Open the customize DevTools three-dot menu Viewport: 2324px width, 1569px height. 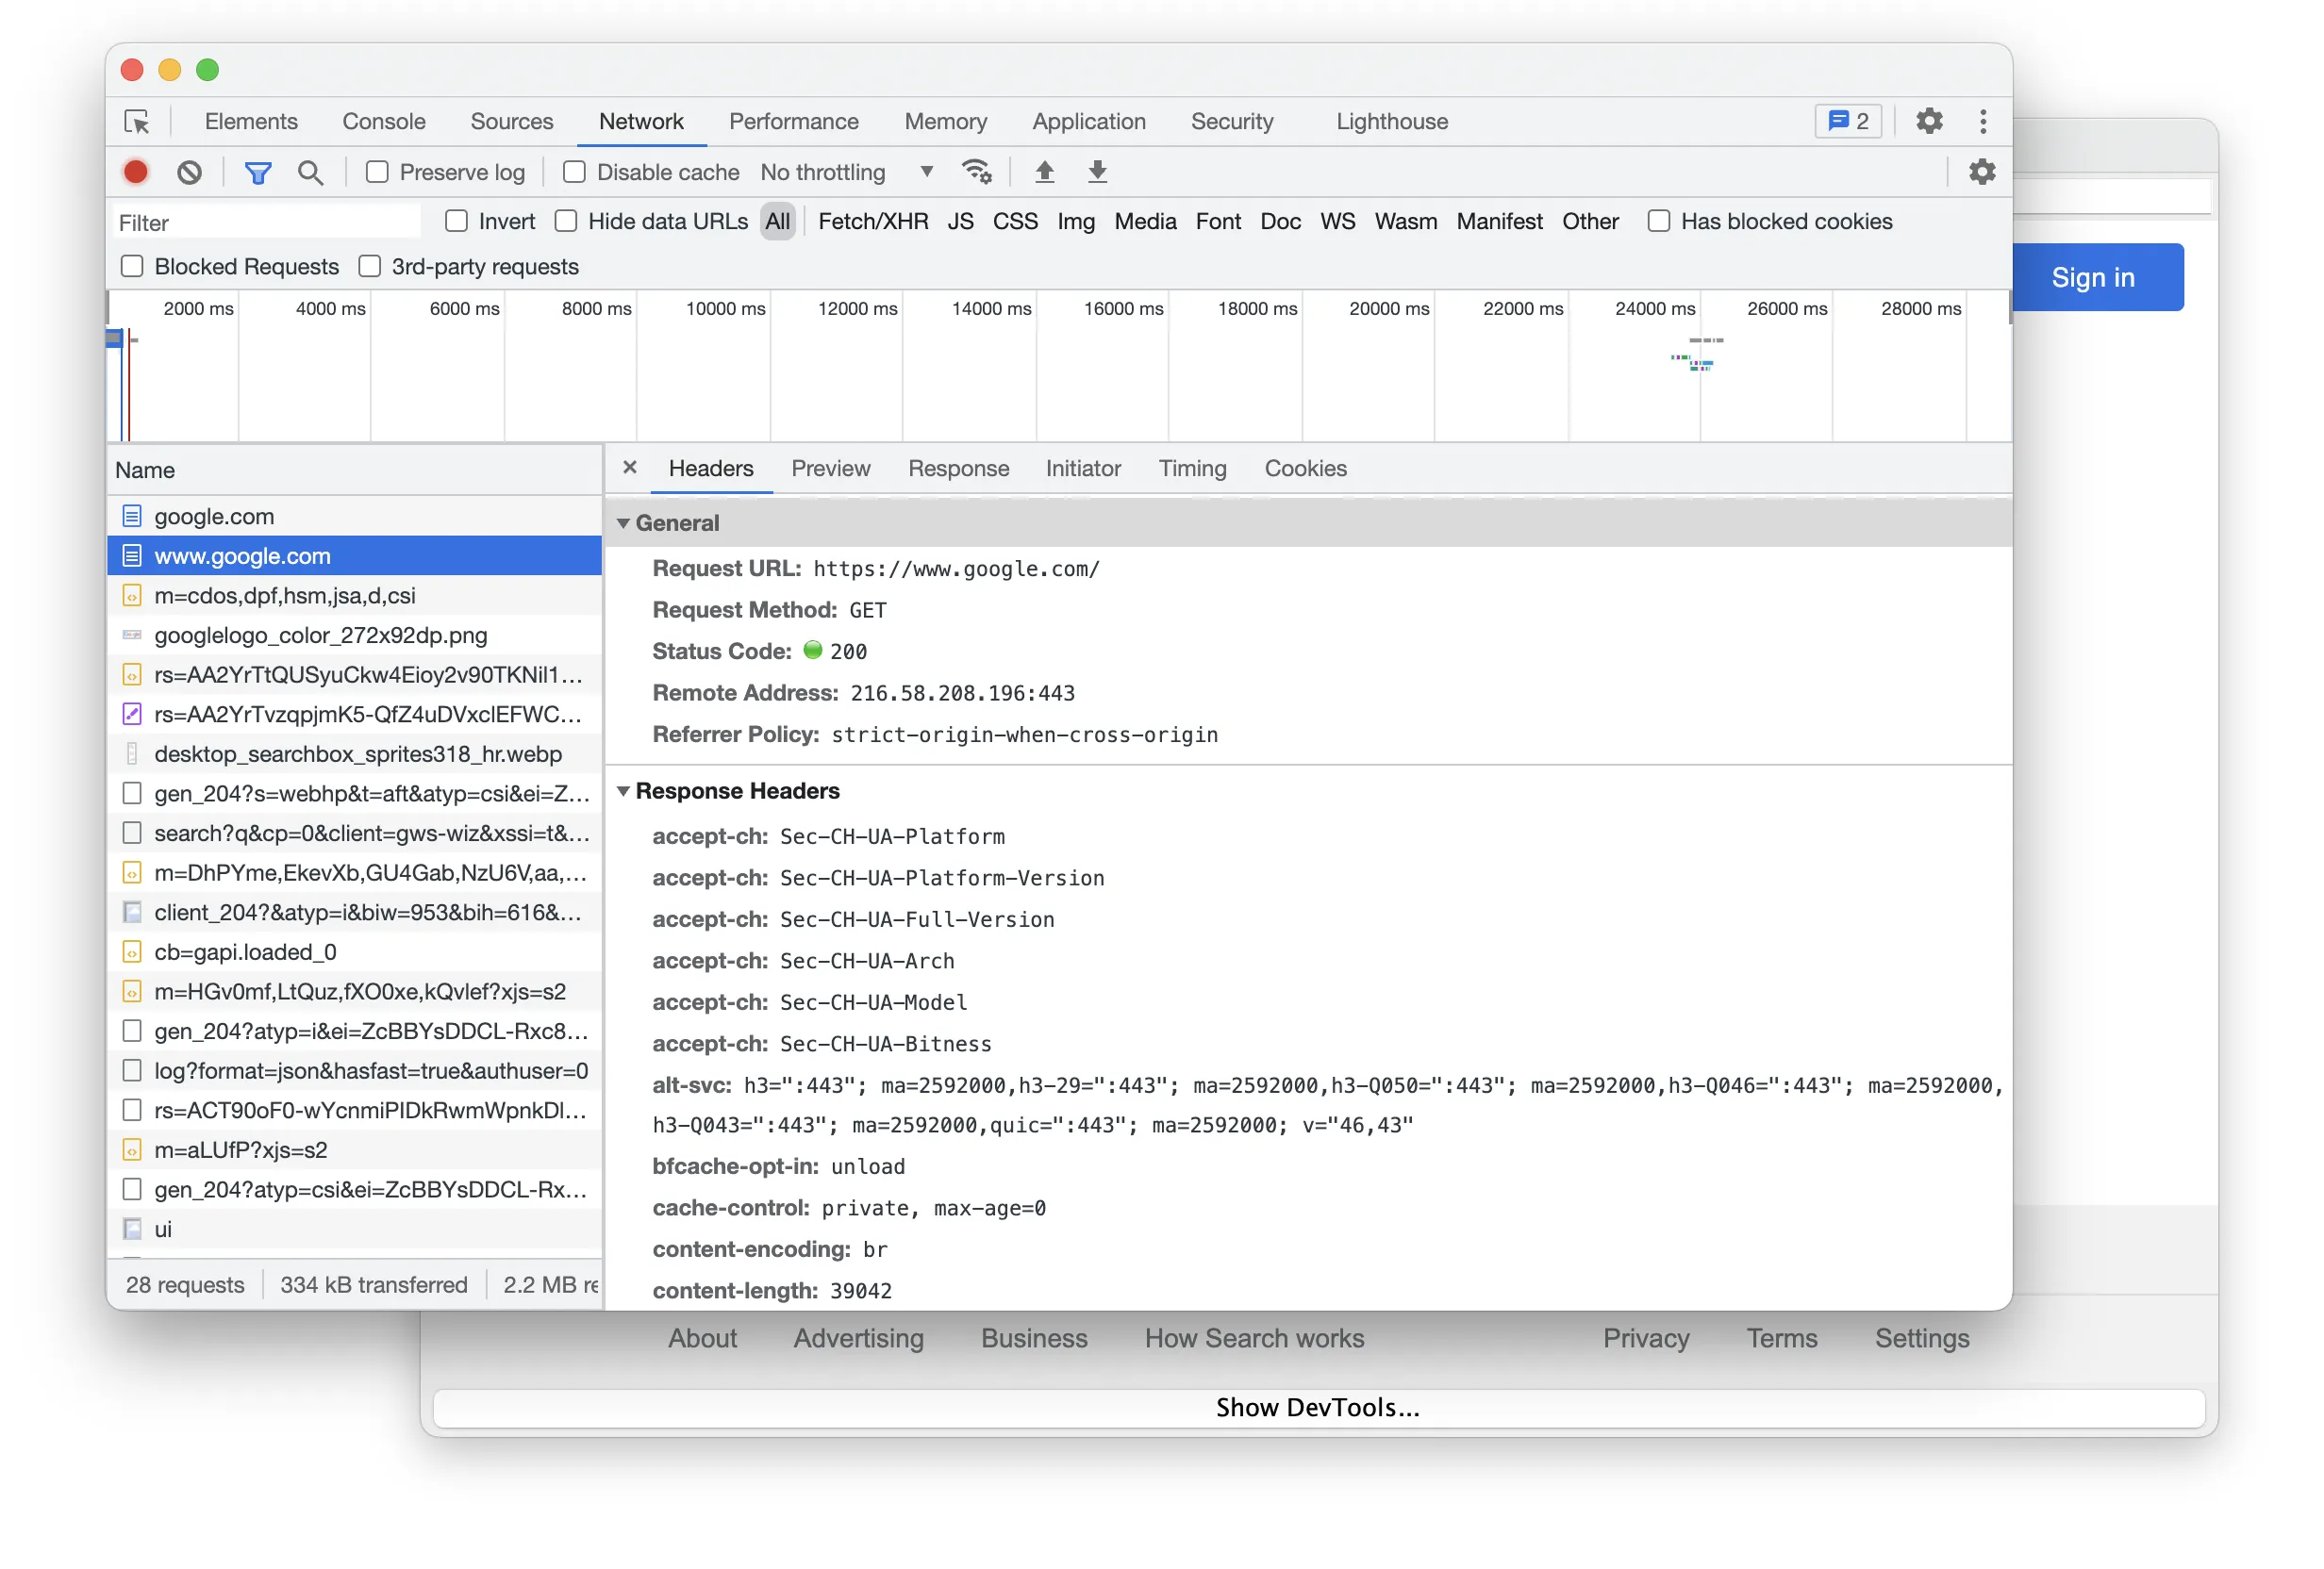(1982, 121)
